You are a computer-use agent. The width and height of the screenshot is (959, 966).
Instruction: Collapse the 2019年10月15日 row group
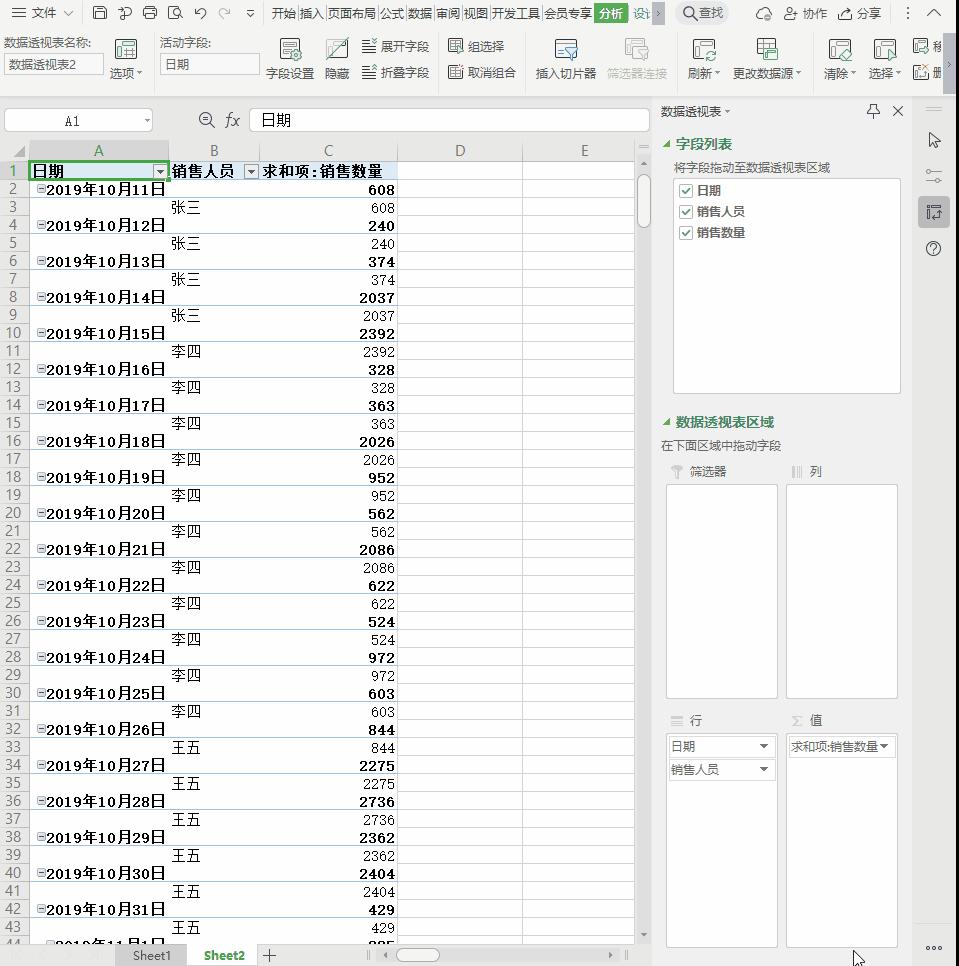tap(41, 333)
